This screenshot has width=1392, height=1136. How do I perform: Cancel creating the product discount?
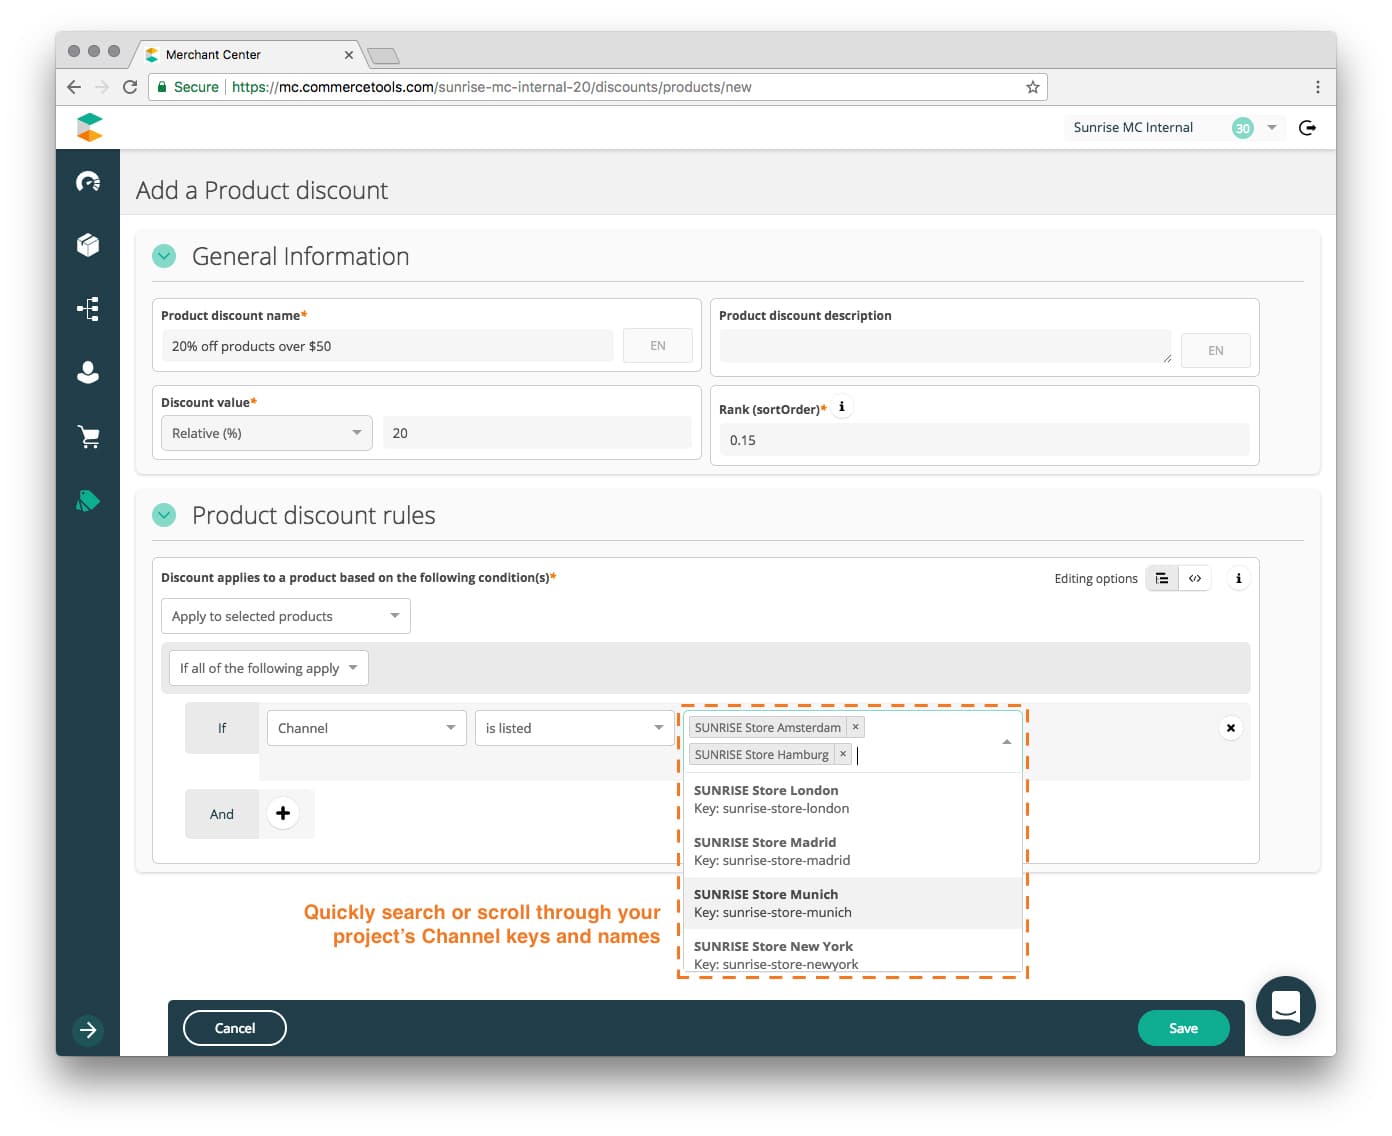coord(234,1028)
